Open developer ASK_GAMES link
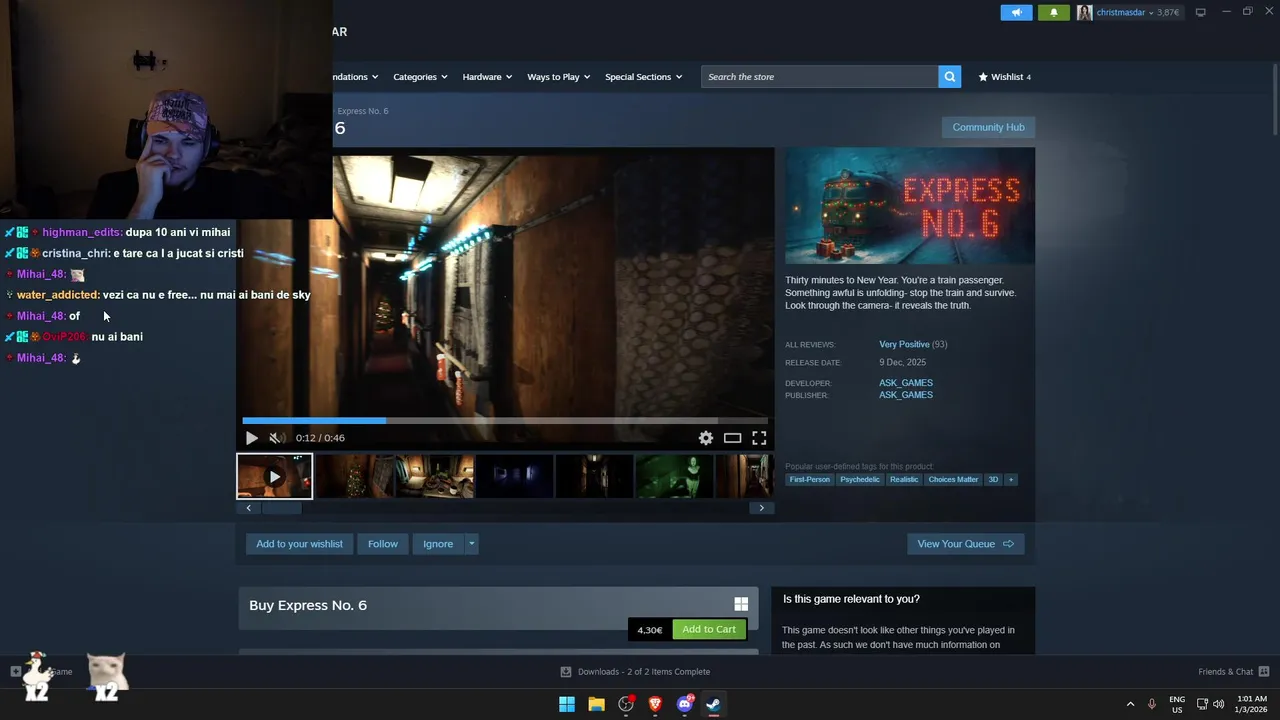Image resolution: width=1280 pixels, height=720 pixels. click(906, 383)
